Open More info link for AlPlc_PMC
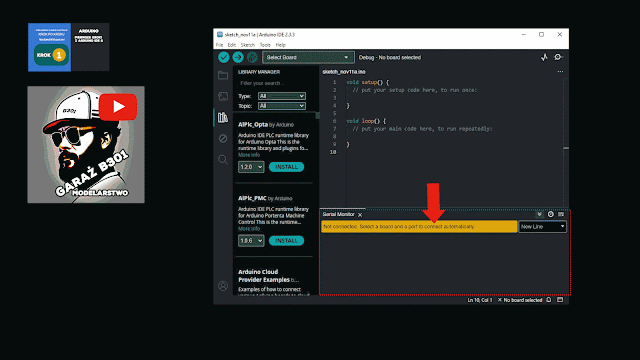 pos(249,229)
